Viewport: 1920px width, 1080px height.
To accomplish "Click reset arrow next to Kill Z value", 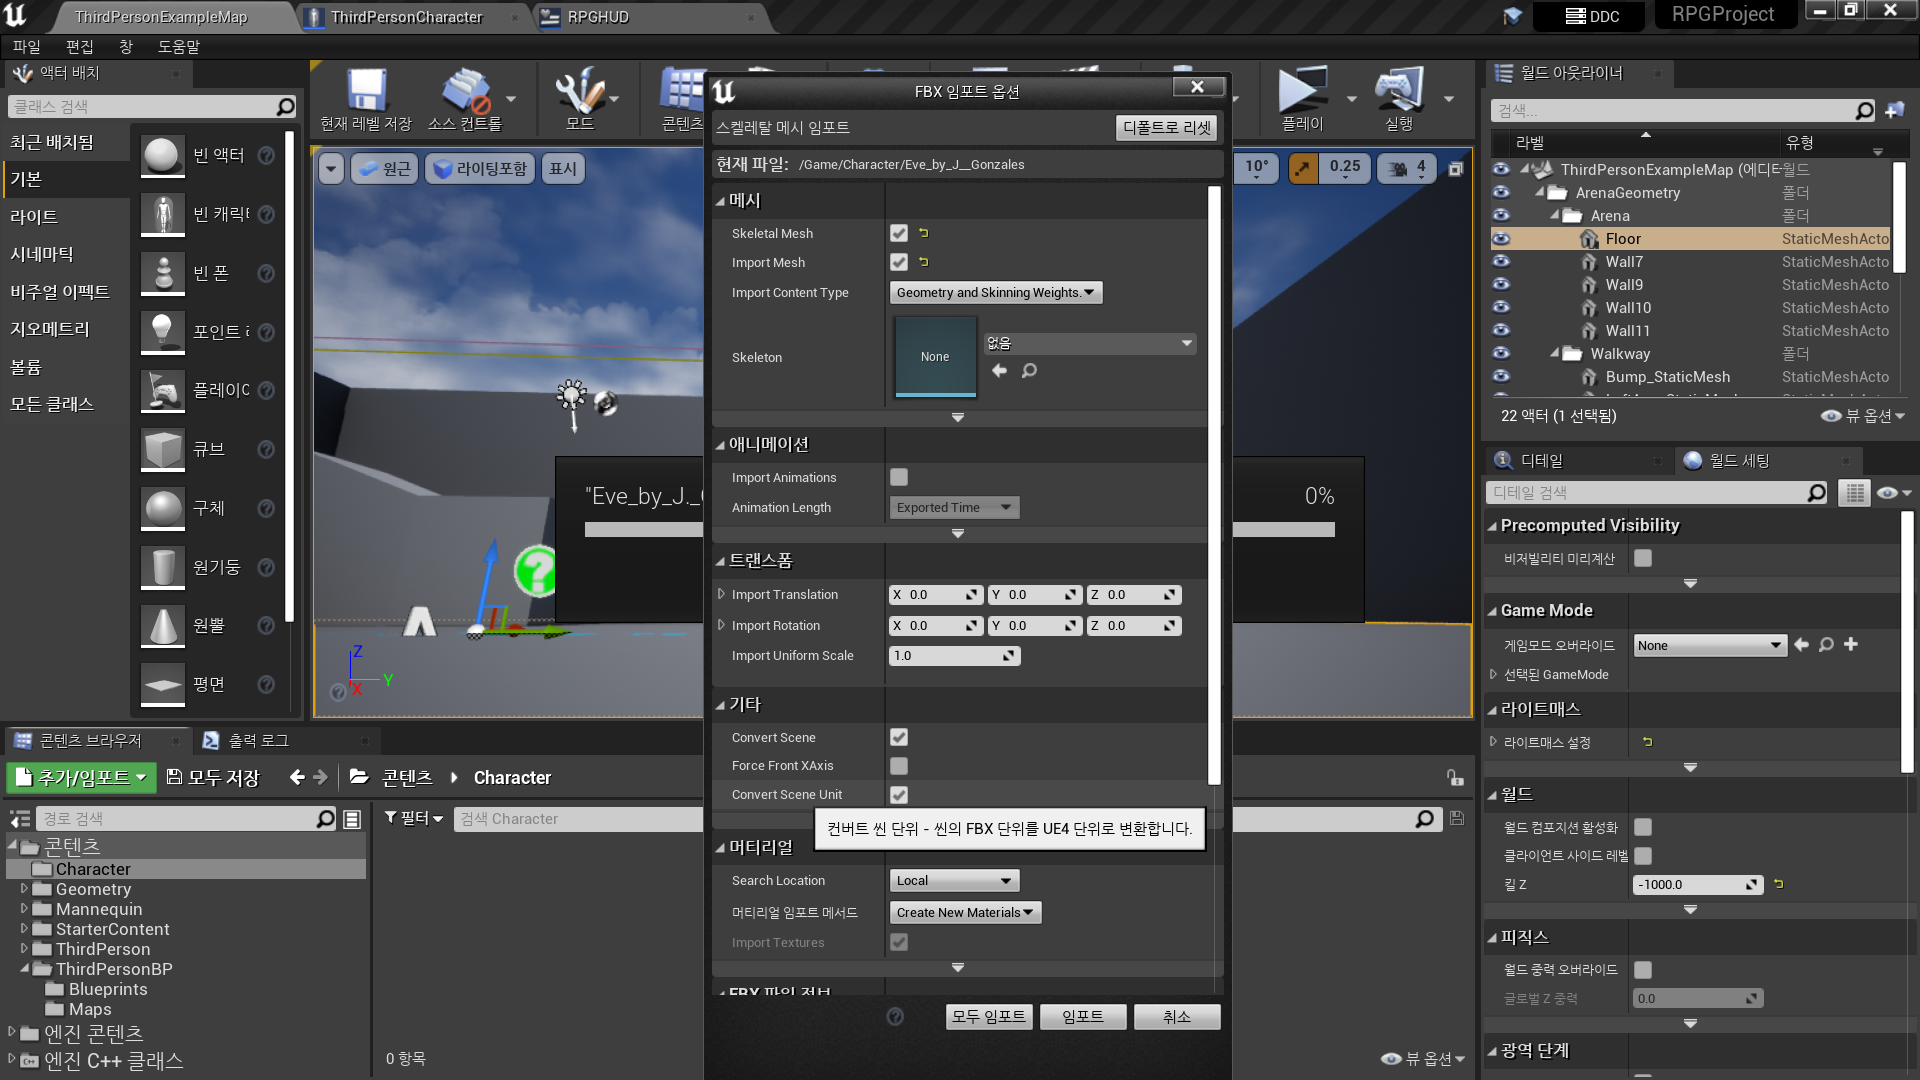I will click(x=1778, y=884).
